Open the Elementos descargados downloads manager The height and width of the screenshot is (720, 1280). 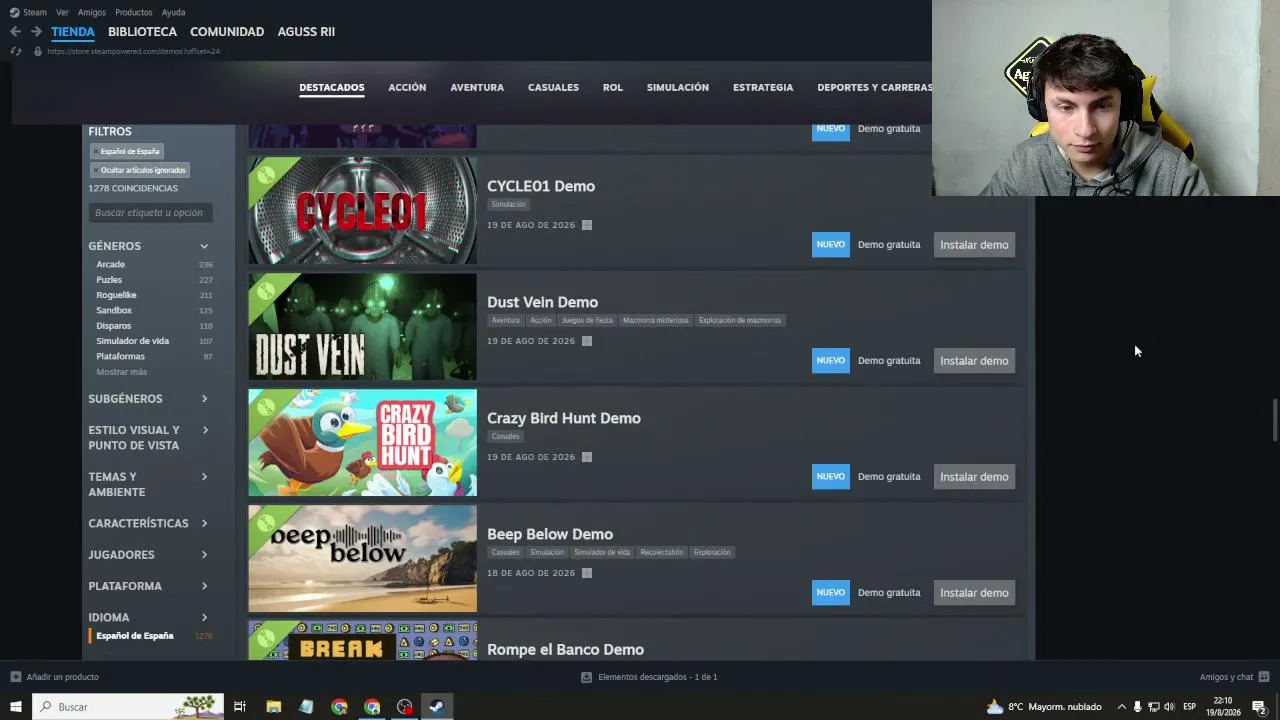pos(649,677)
